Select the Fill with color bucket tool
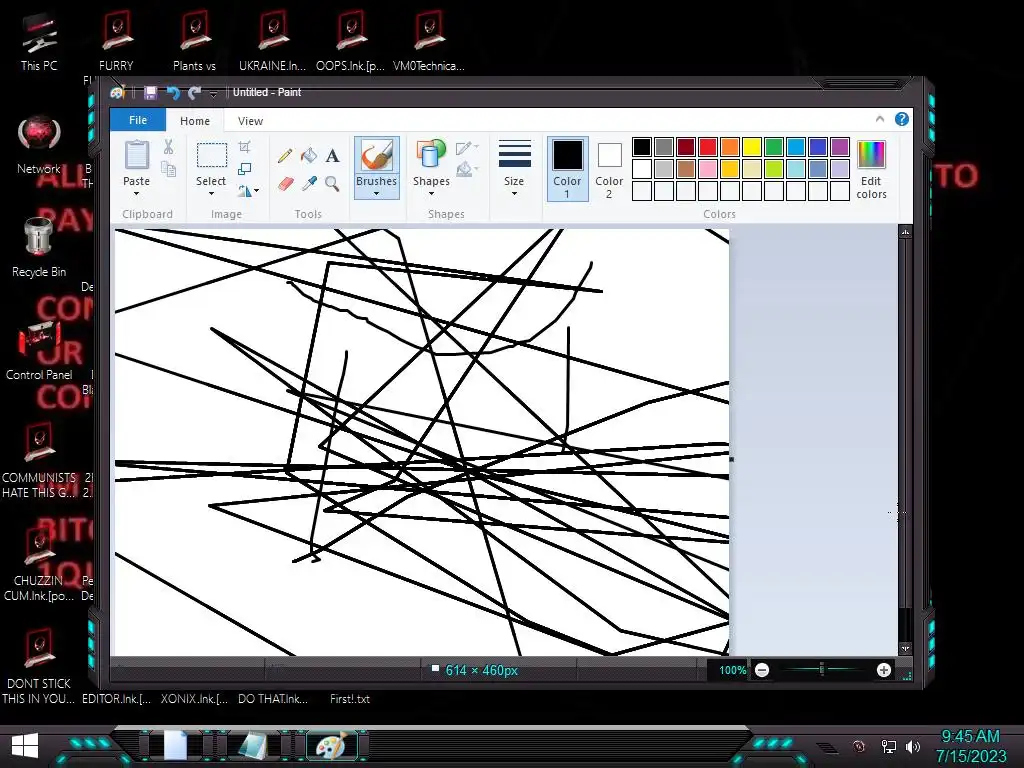The image size is (1024, 768). click(x=308, y=155)
